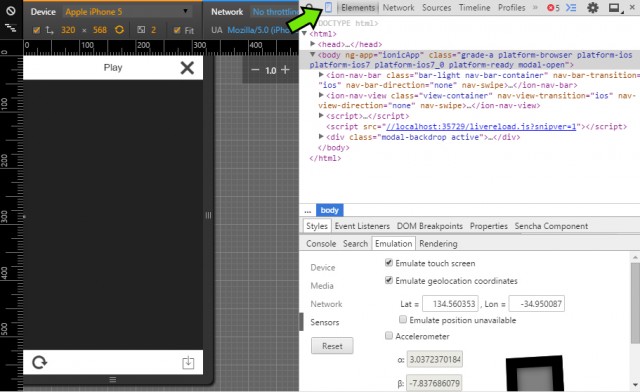Check Emulate position unavailable
The image size is (640, 392).
click(x=403, y=319)
